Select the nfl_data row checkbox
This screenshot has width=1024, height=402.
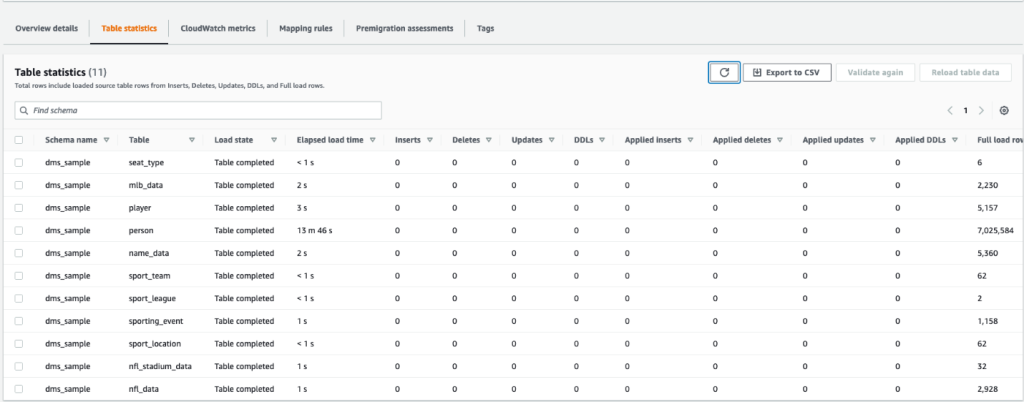19,389
